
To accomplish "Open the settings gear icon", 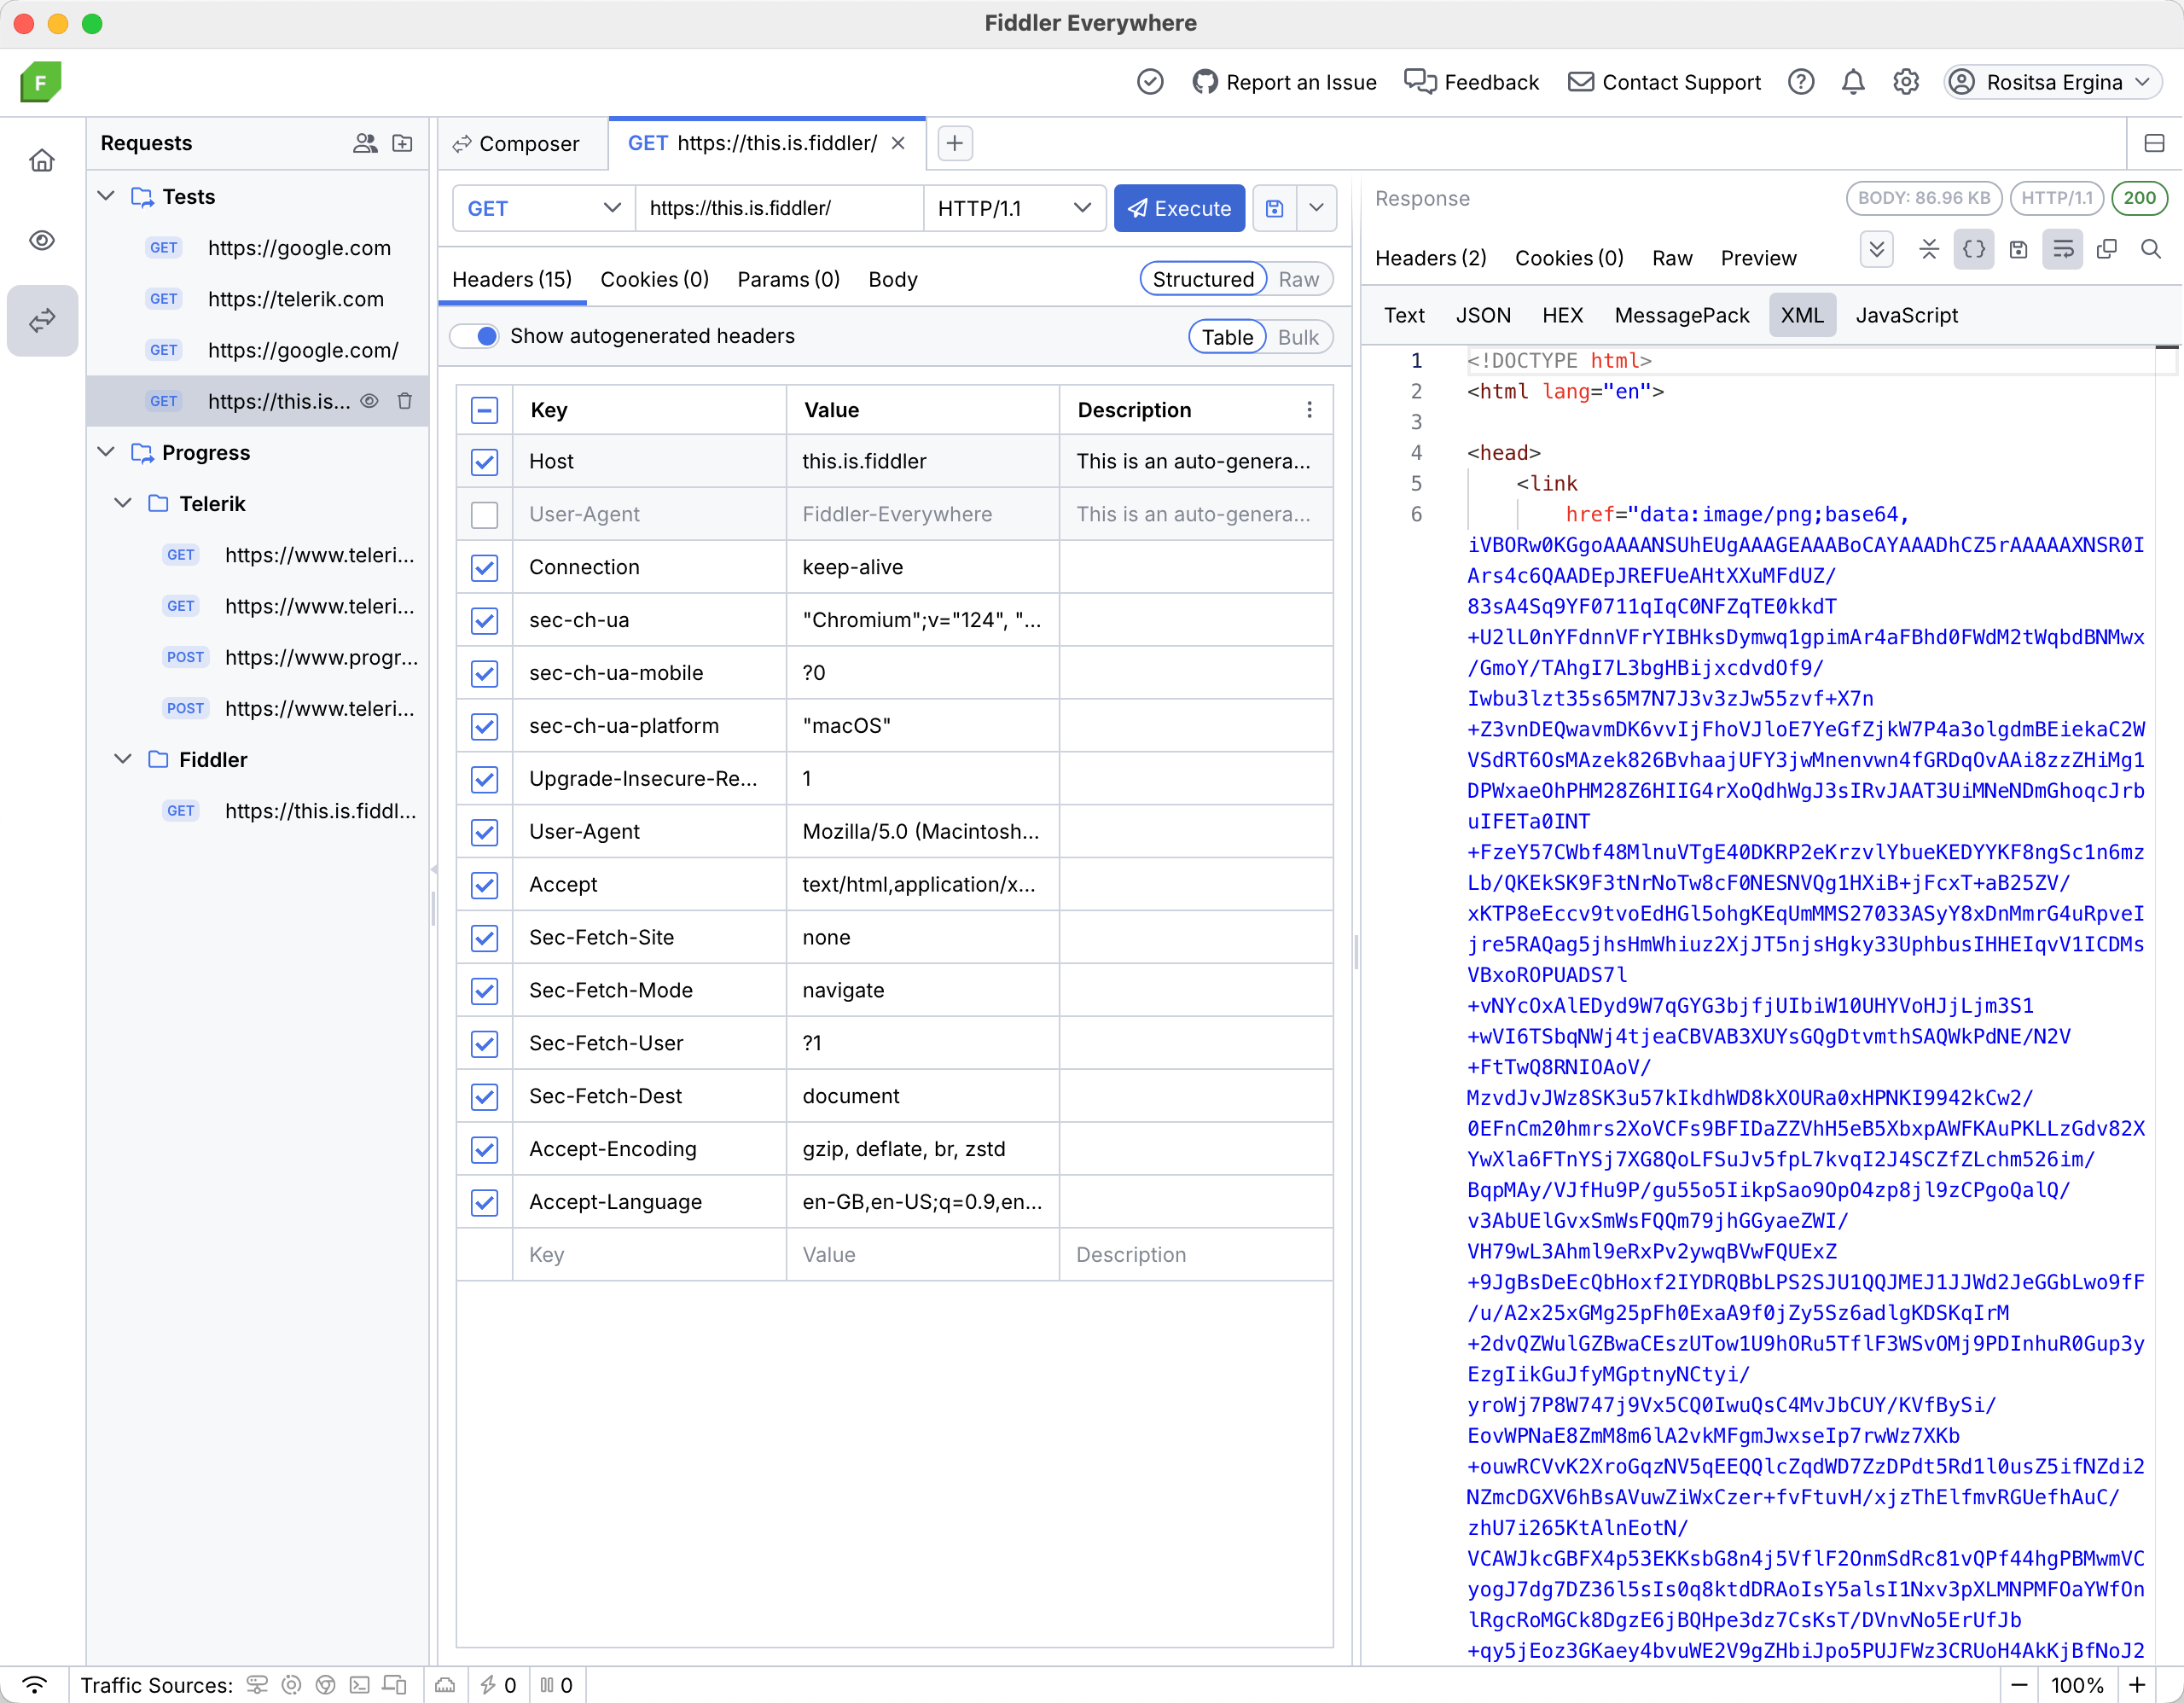I will (1906, 82).
